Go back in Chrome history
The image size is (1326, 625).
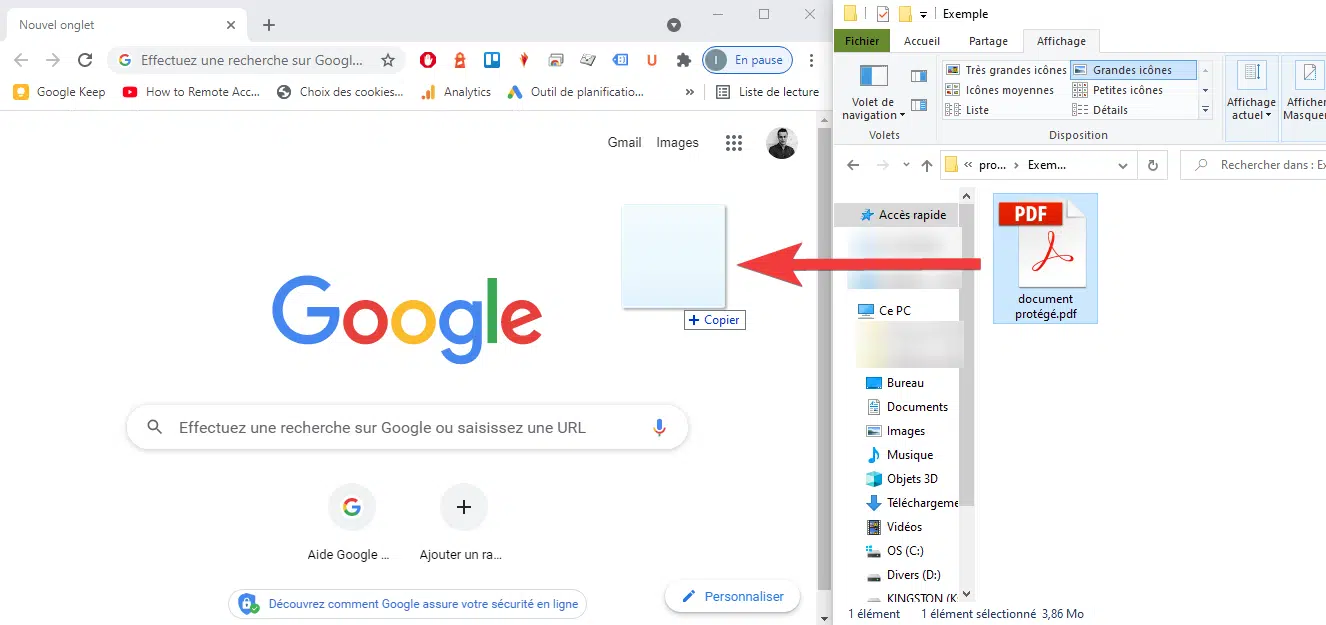click(x=22, y=60)
